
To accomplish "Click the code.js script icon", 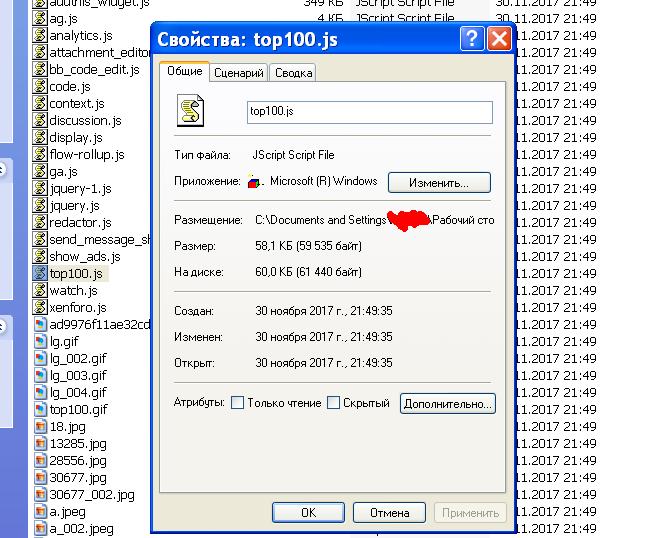I will click(x=40, y=87).
